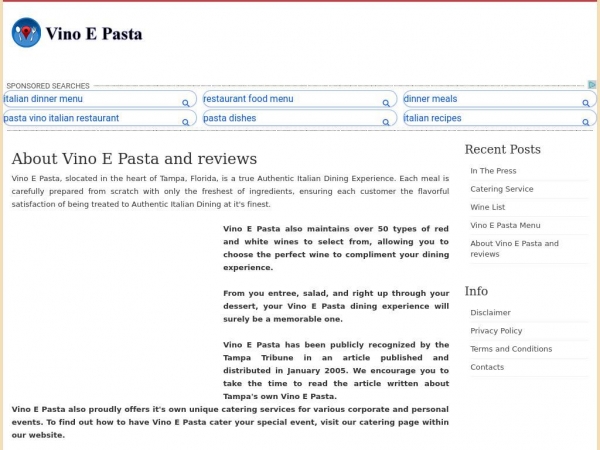
Task: Open the Wine List post
Action: coord(488,207)
